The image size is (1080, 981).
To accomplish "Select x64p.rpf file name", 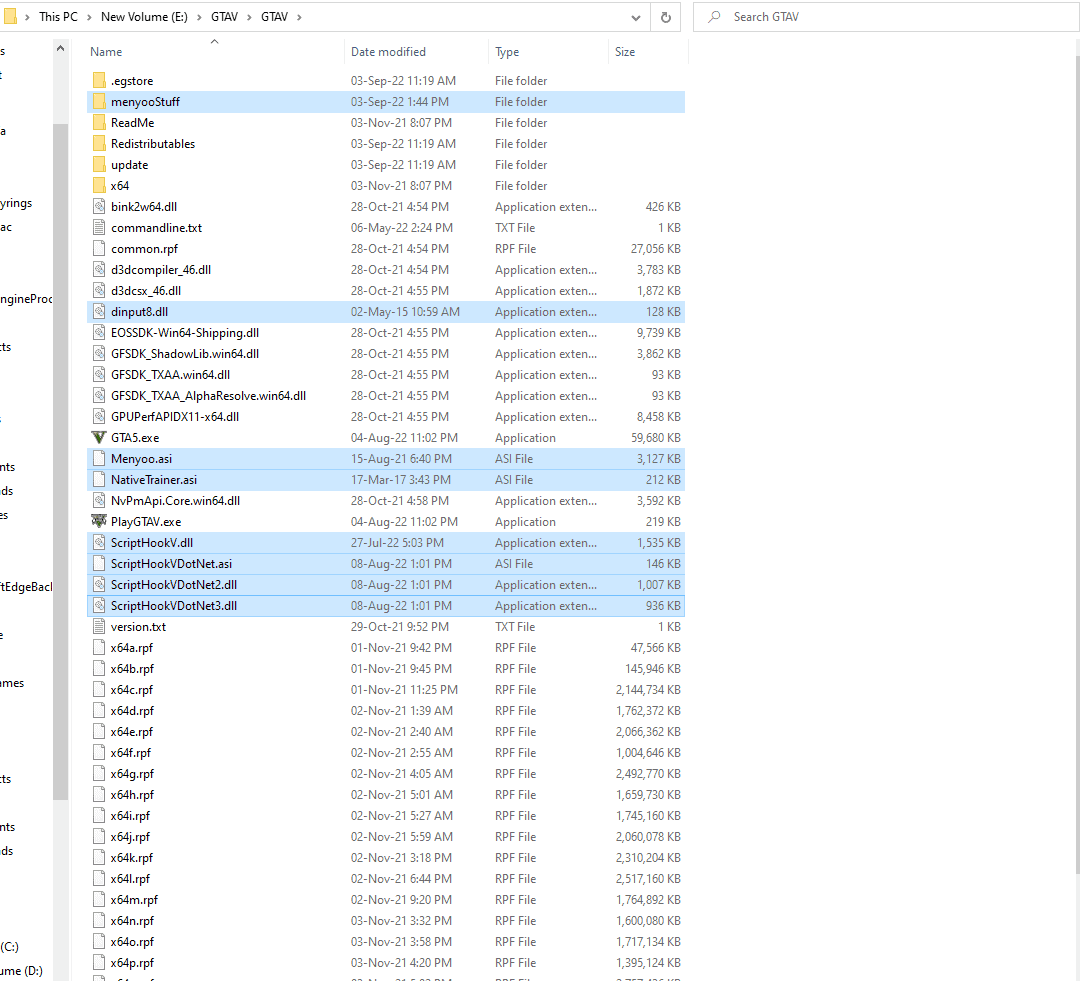I will coord(132,962).
